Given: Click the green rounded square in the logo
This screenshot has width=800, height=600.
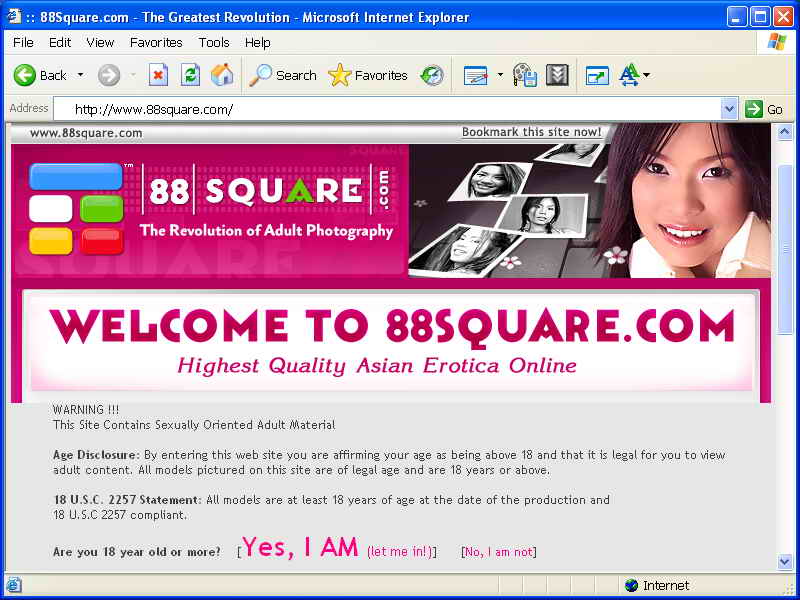Looking at the screenshot, I should pyautogui.click(x=102, y=209).
